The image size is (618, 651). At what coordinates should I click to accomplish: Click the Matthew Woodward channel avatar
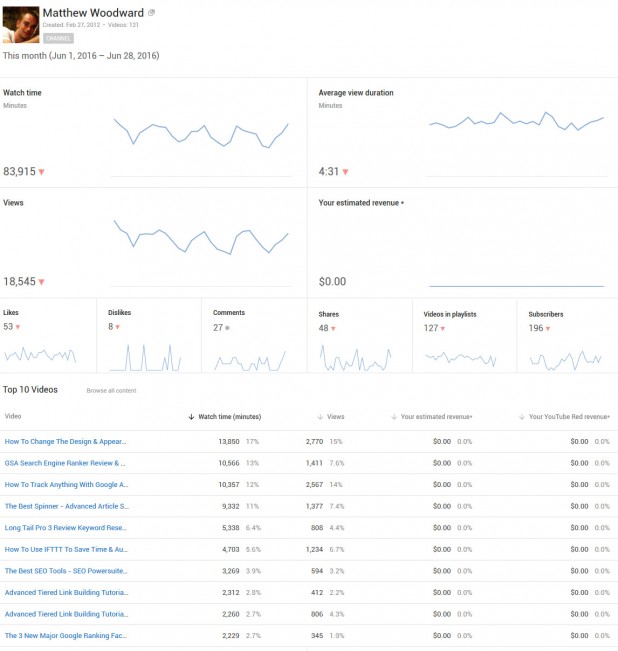21,24
